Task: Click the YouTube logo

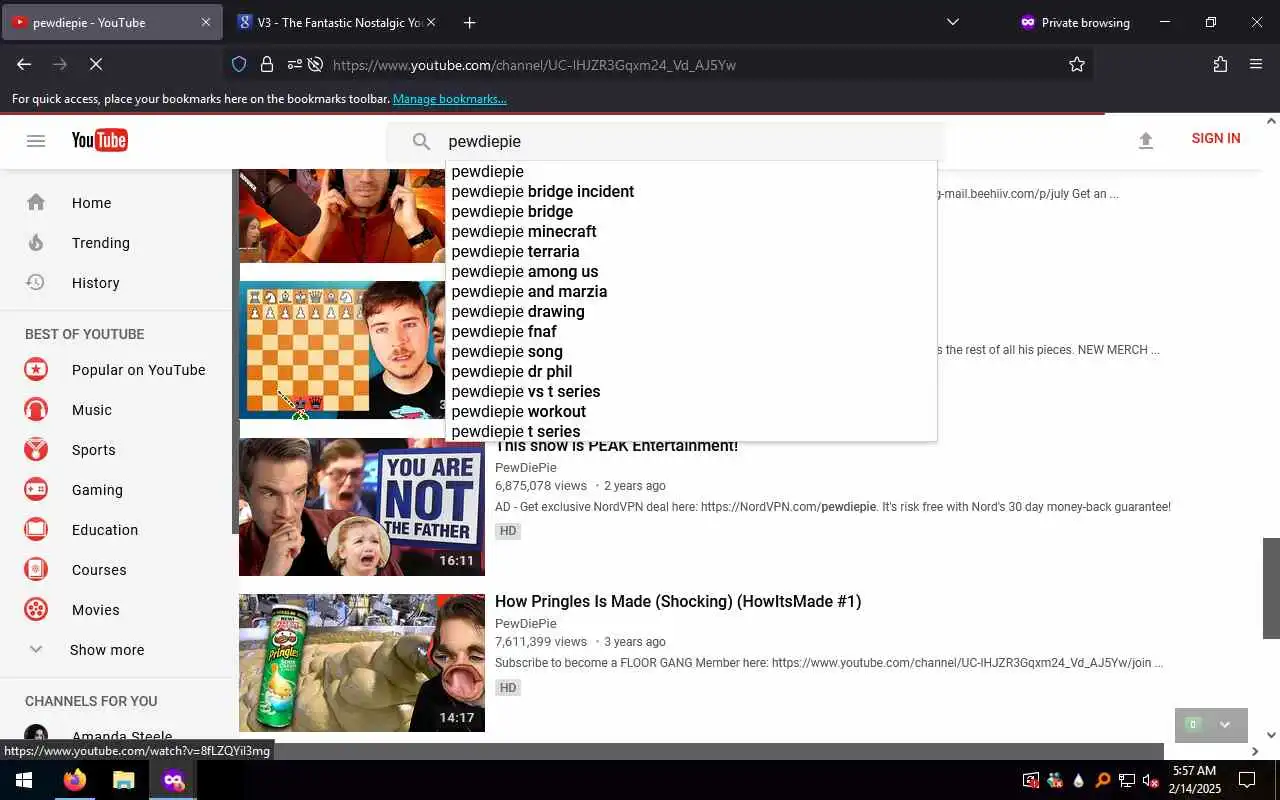Action: click(99, 140)
